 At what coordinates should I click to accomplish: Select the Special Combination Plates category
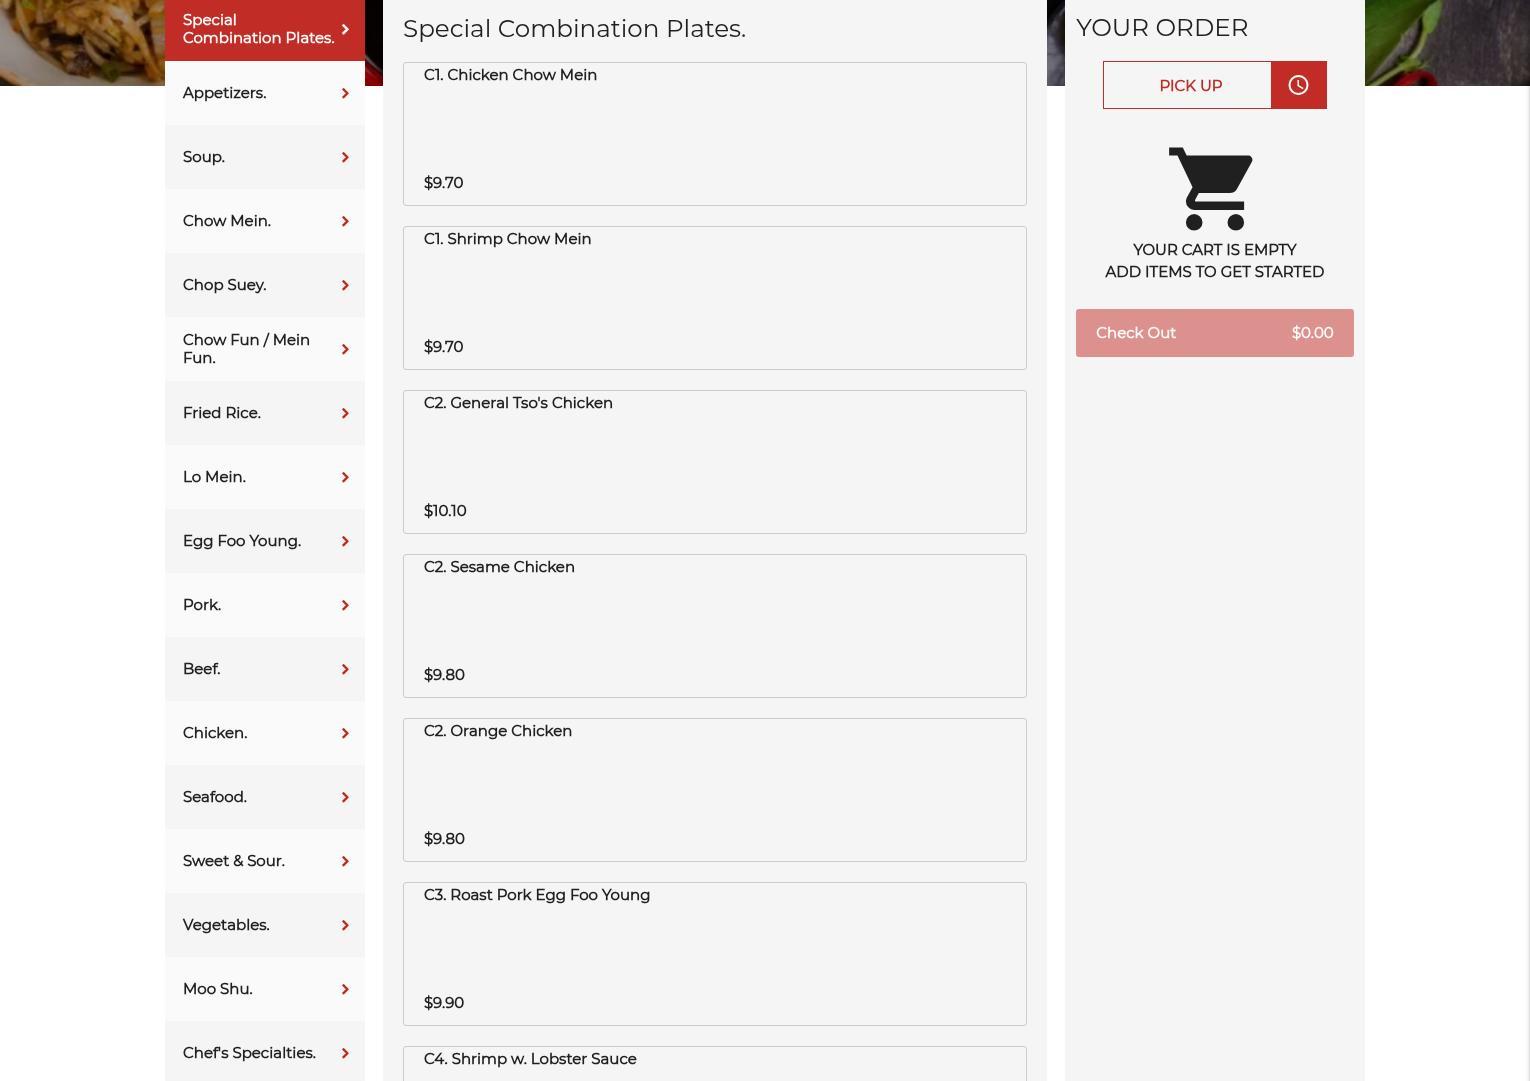point(258,29)
